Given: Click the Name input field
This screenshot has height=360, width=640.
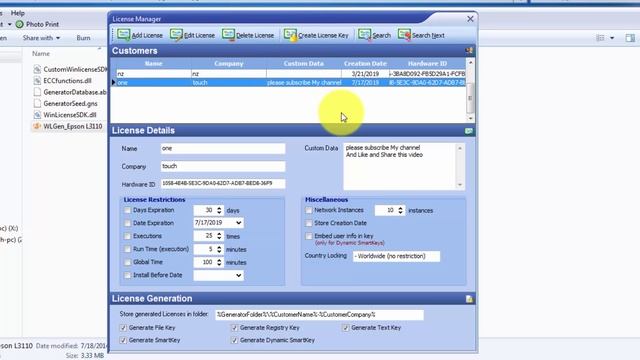Looking at the screenshot, I should click(x=223, y=149).
